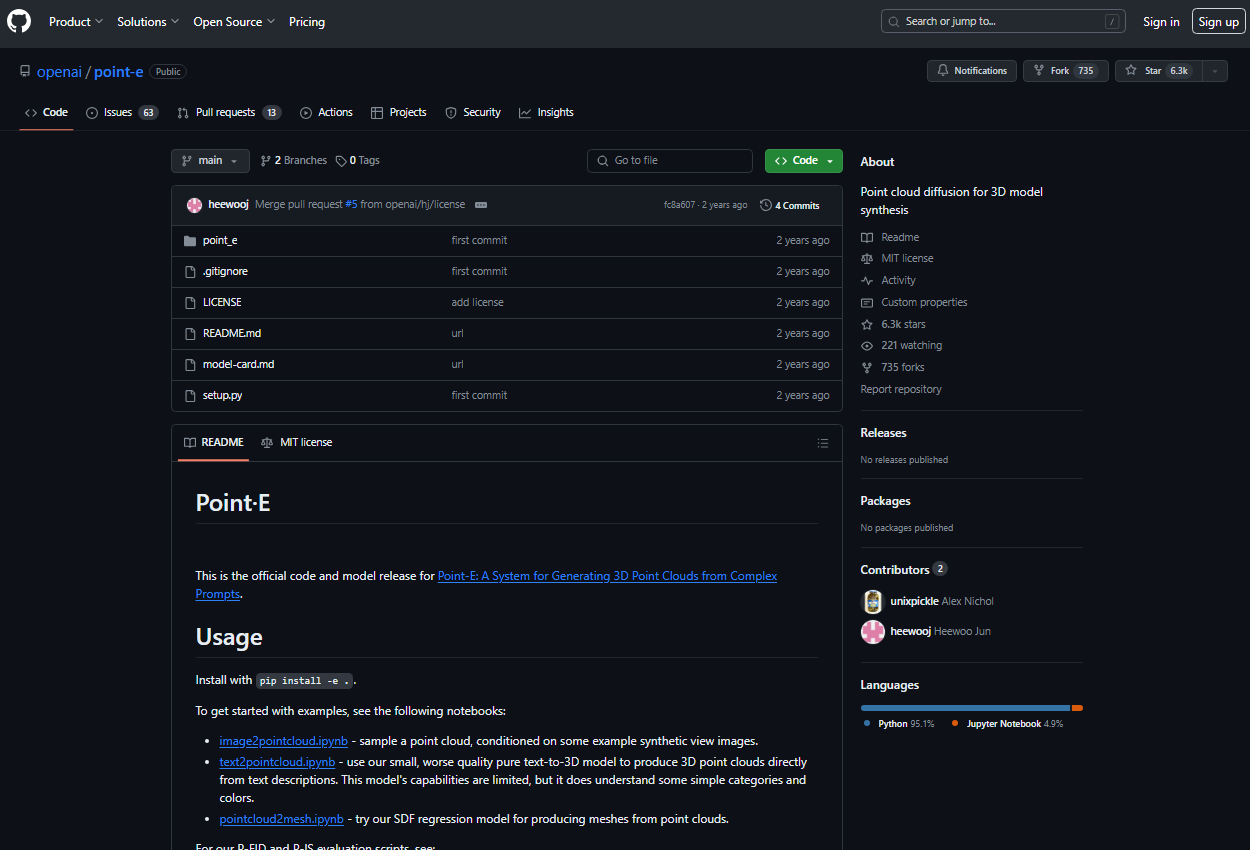Switch to the Projects tab

pyautogui.click(x=398, y=112)
